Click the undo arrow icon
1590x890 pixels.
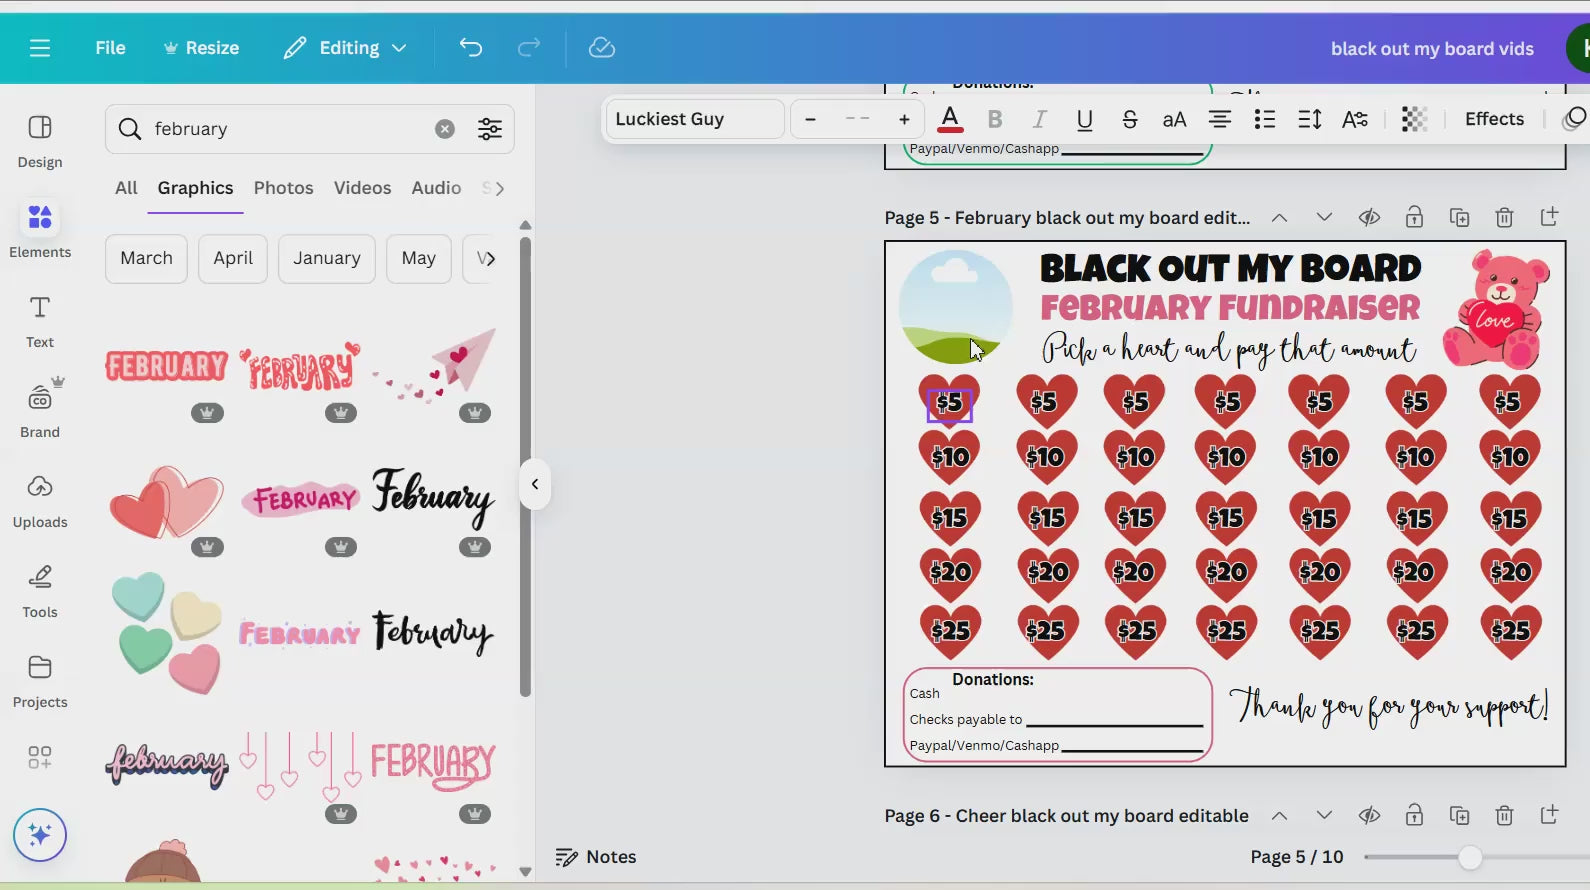click(x=471, y=48)
